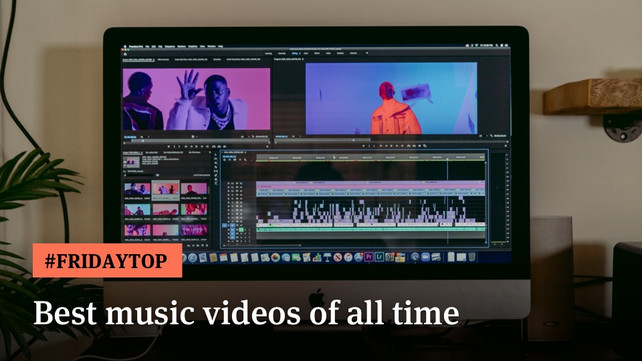This screenshot has width=642, height=361.
Task: Open the Trash in the dock
Action: coord(472,257)
